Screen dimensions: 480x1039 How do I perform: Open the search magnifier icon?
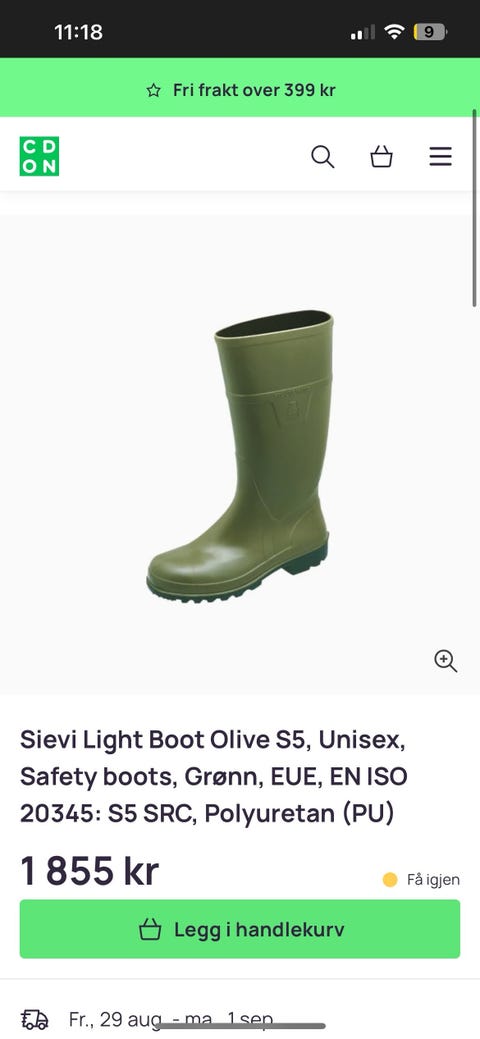[x=322, y=157]
